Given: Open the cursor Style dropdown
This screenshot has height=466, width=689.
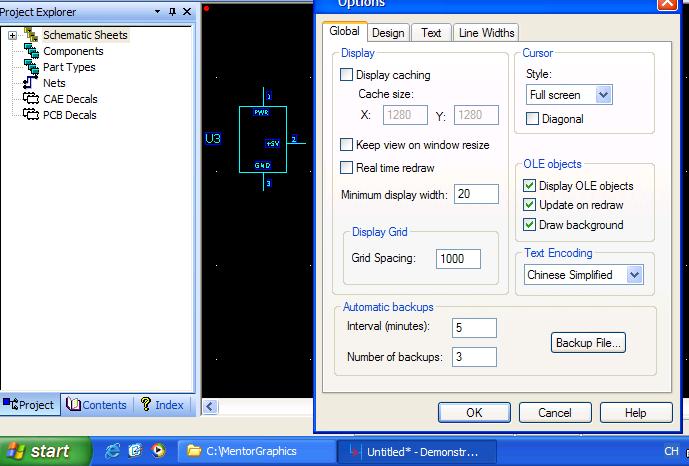Looking at the screenshot, I should tap(604, 95).
